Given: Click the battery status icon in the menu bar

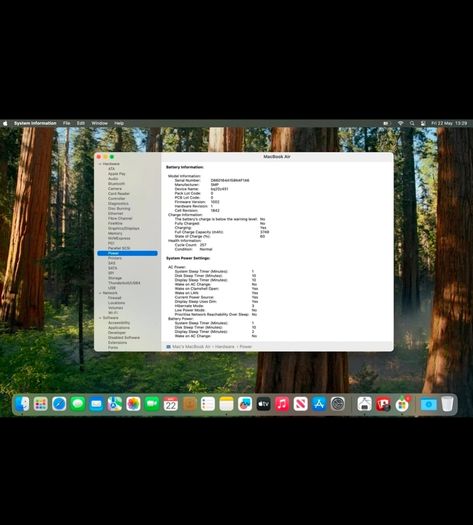Looking at the screenshot, I should [386, 123].
